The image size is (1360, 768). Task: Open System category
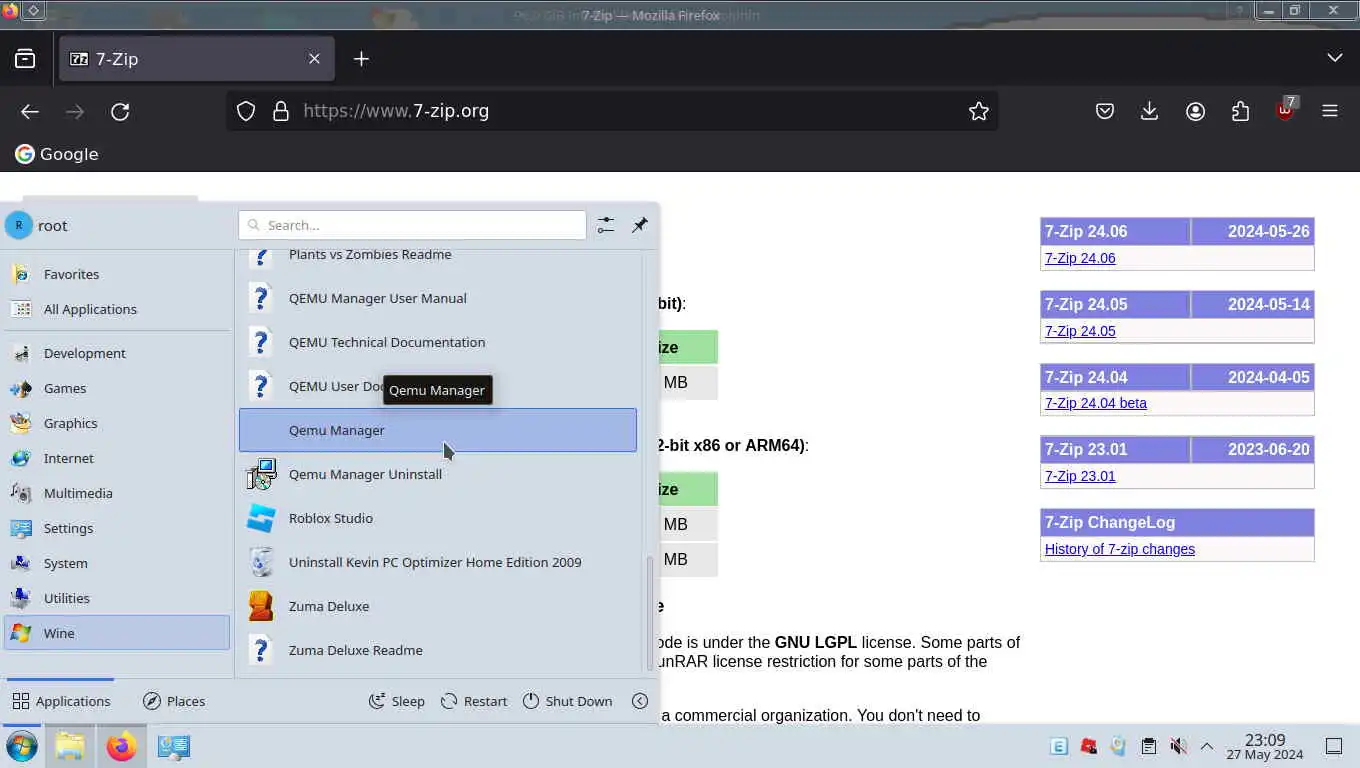[x=117, y=563]
